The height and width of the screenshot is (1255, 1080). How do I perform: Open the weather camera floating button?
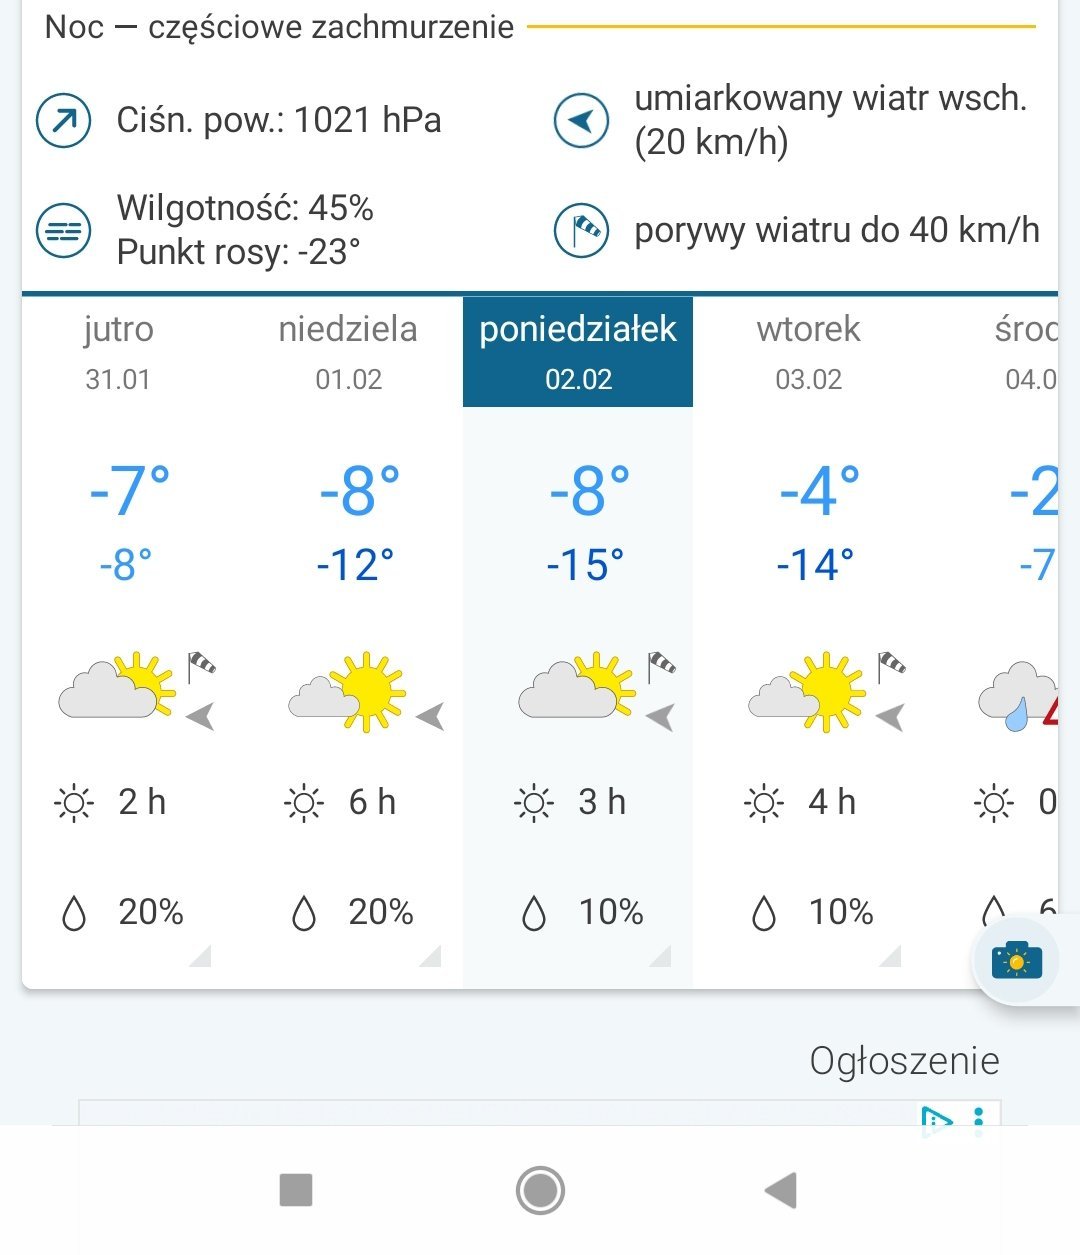tap(1016, 960)
